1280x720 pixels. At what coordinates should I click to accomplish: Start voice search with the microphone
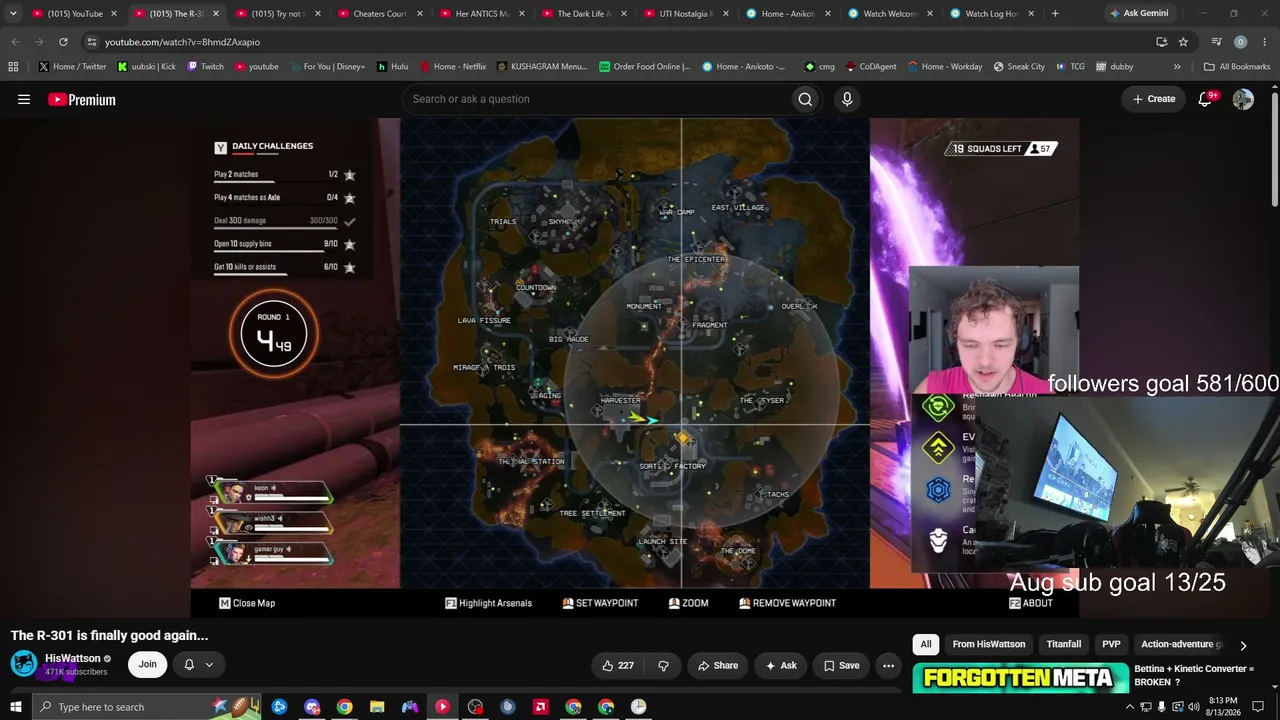click(847, 99)
